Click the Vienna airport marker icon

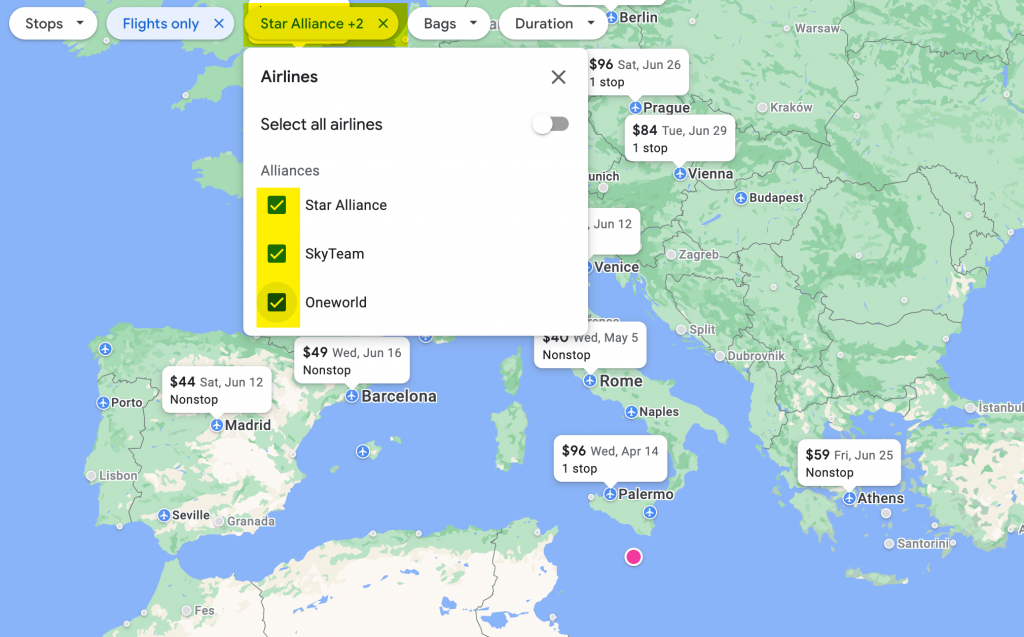tap(680, 173)
